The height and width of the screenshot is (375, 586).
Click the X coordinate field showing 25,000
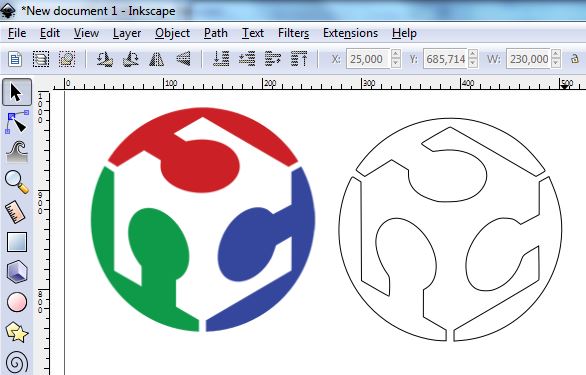pos(368,59)
